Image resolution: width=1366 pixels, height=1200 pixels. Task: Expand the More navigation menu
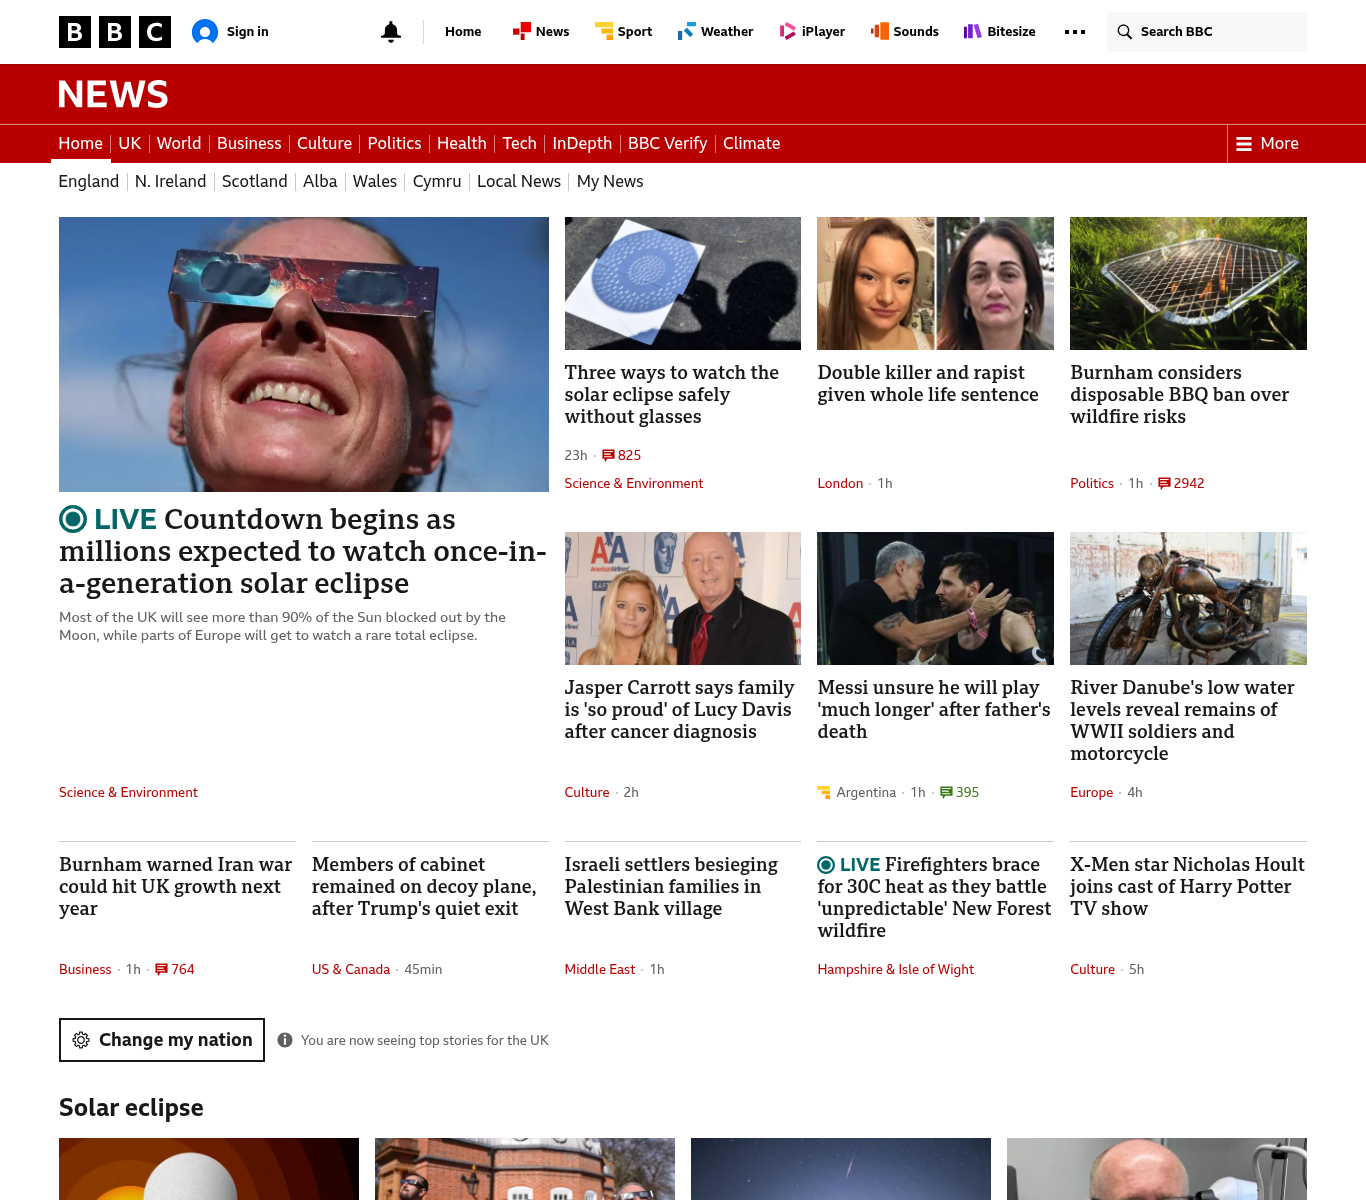1267,144
